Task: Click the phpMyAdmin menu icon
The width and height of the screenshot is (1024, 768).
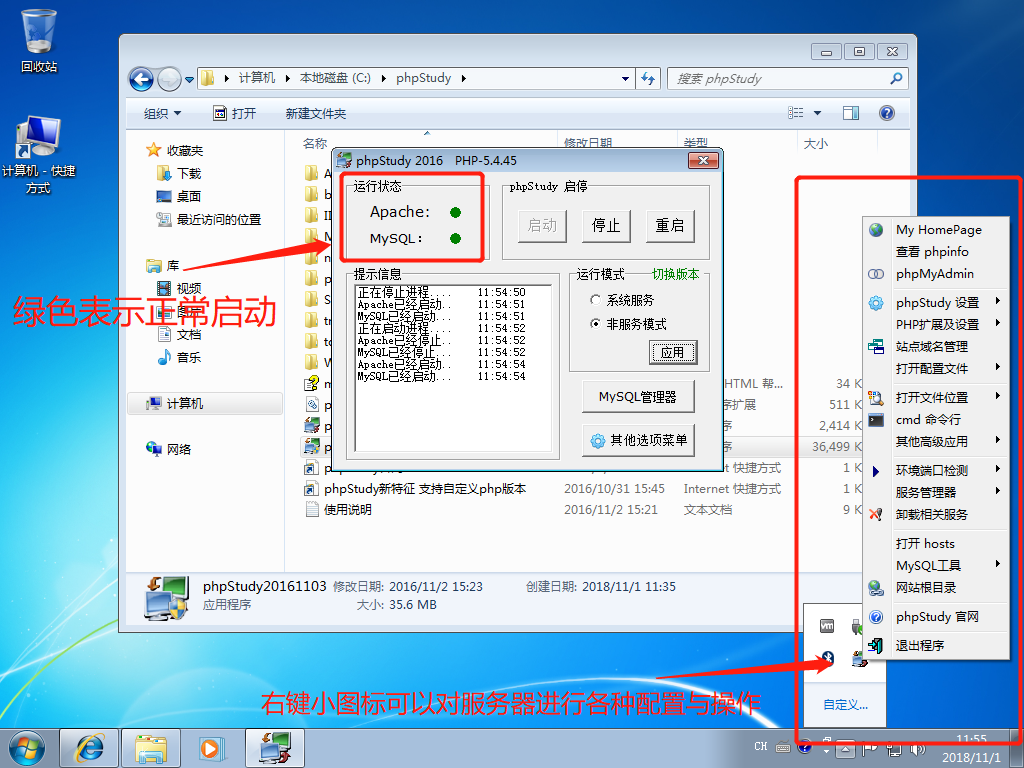Action: click(876, 274)
